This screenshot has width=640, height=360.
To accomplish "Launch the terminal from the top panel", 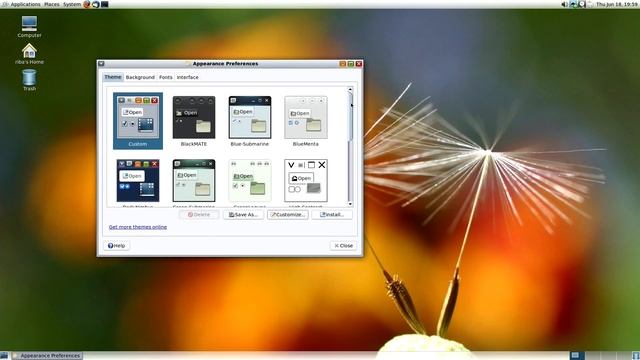I will click(105, 4).
